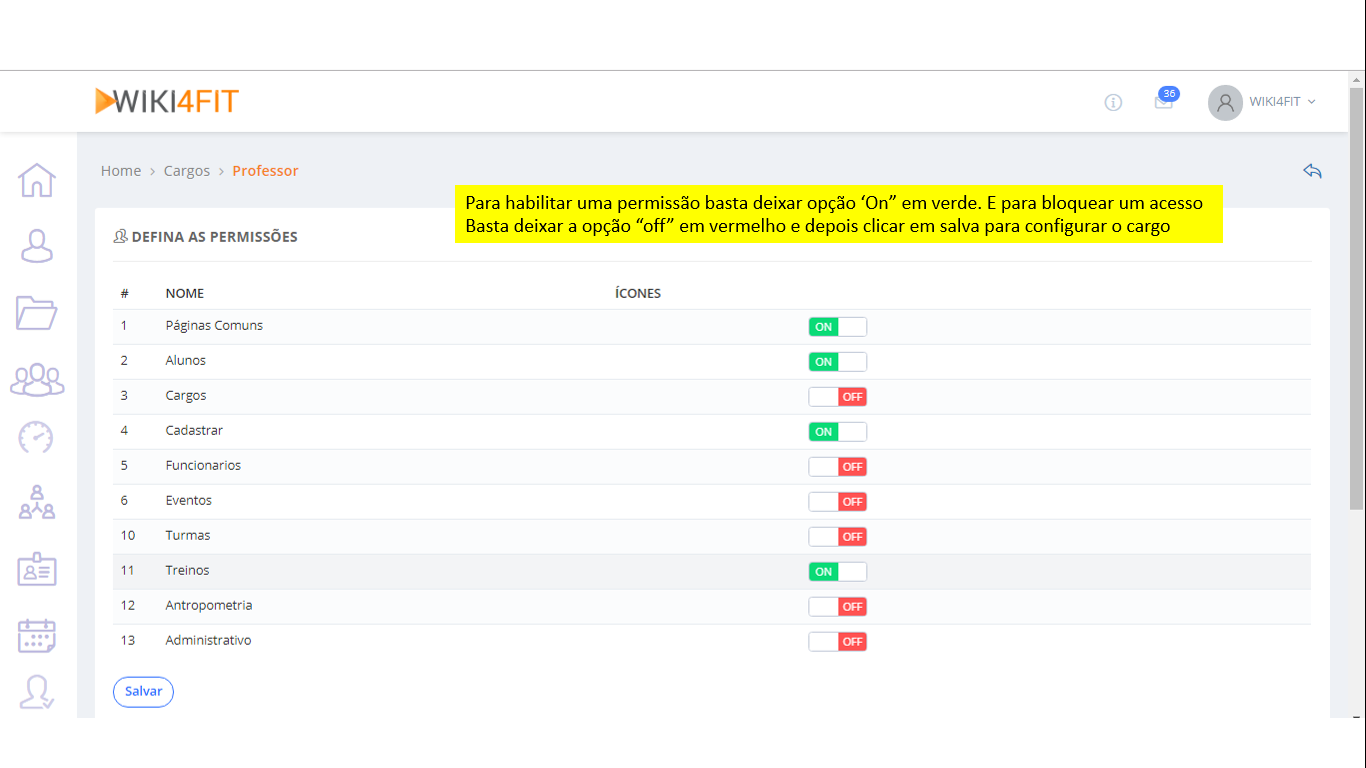Enable the Cargos permission toggle
Screen dimensions: 1366x768
(x=837, y=397)
